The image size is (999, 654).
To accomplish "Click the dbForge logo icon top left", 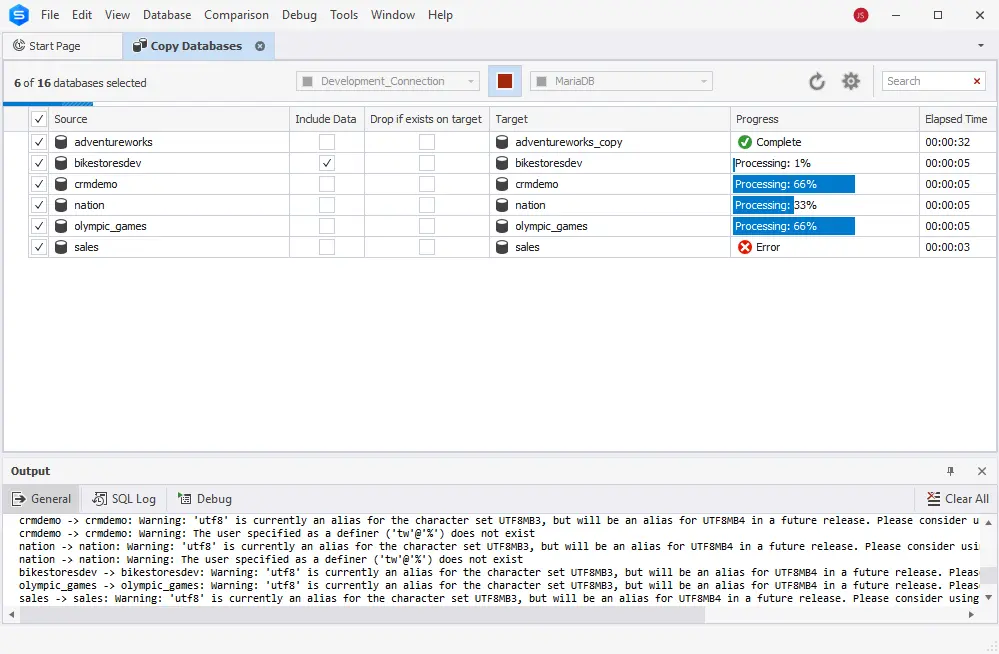I will pyautogui.click(x=17, y=15).
